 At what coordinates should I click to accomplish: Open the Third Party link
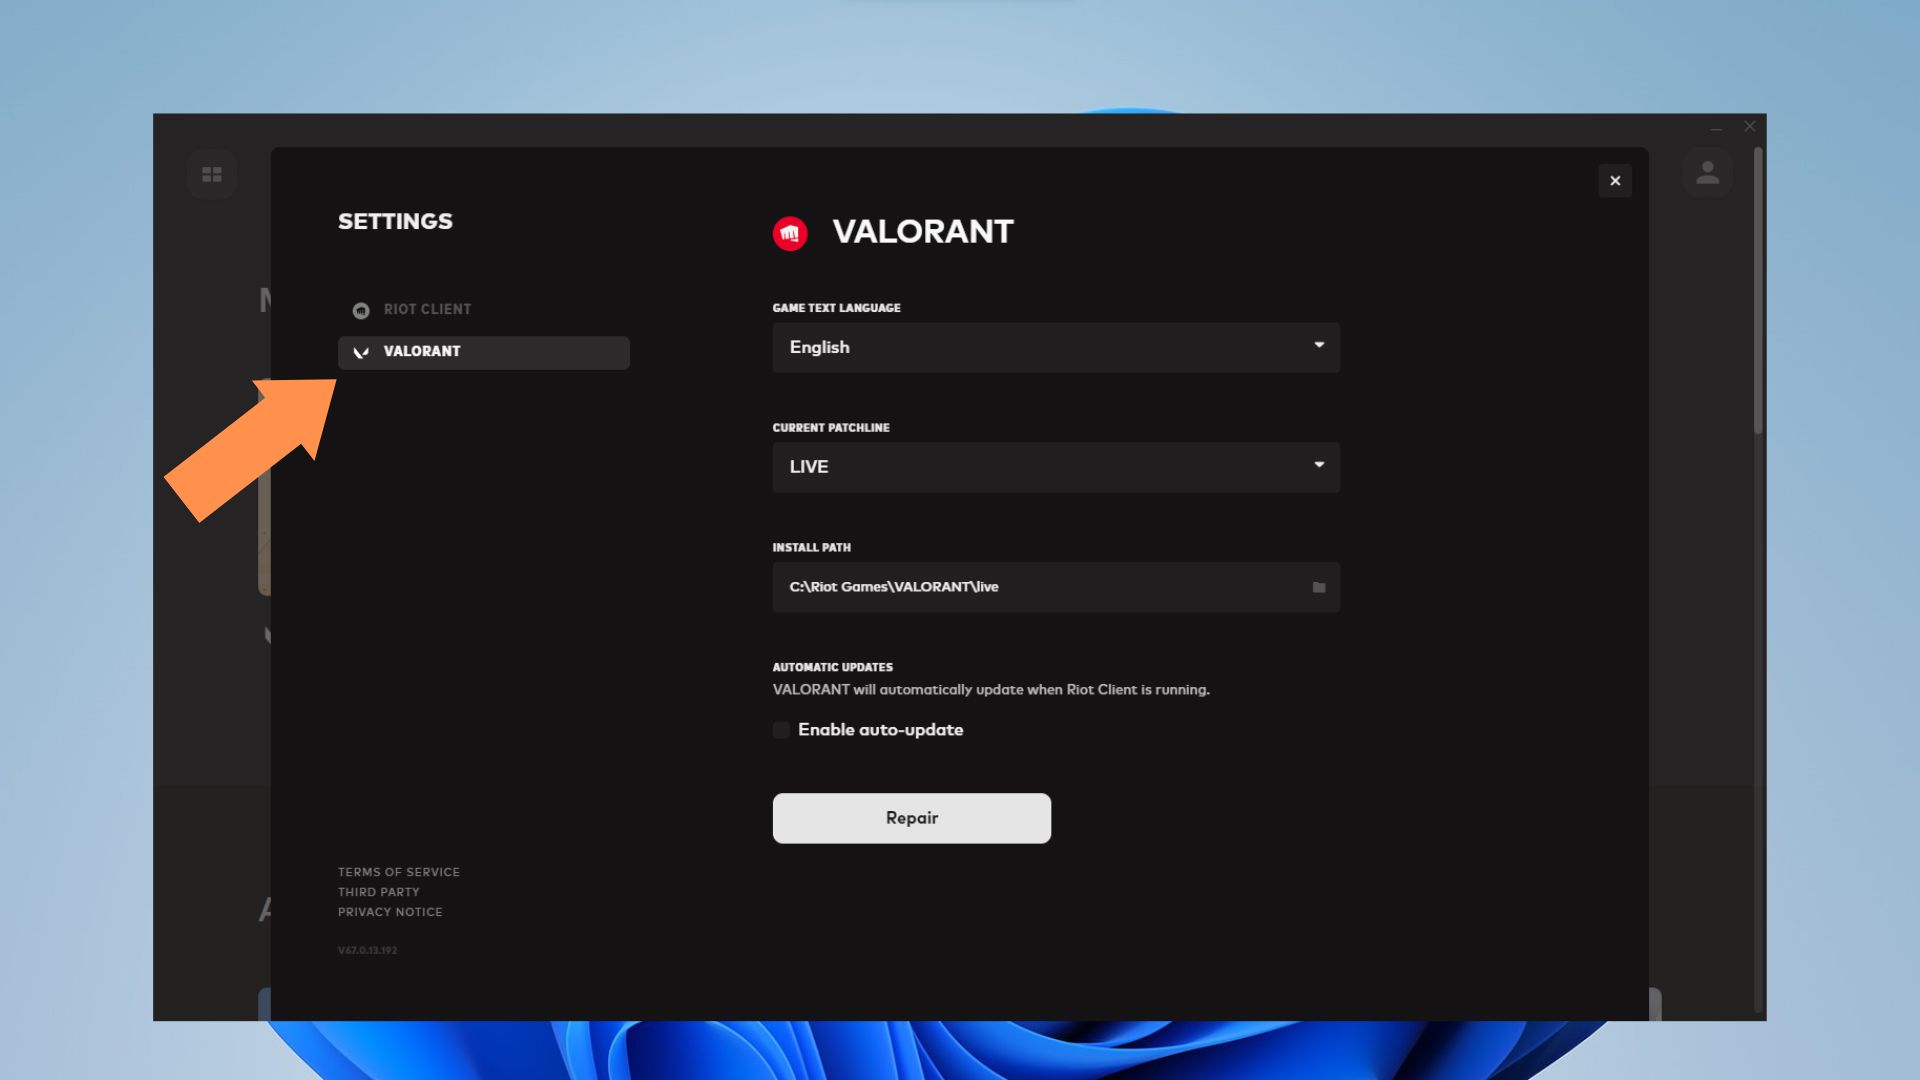pyautogui.click(x=379, y=892)
